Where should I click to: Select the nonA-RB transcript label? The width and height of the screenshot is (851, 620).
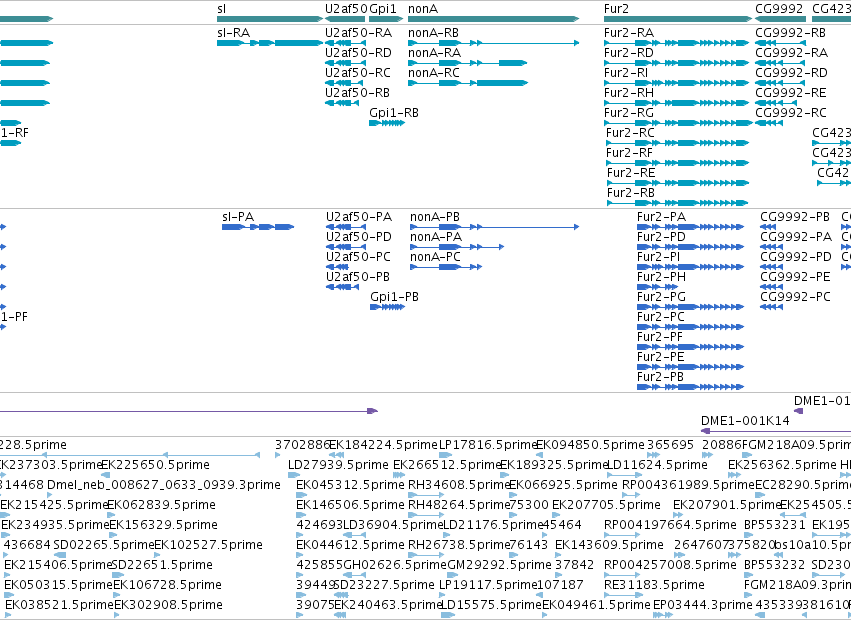tap(433, 33)
